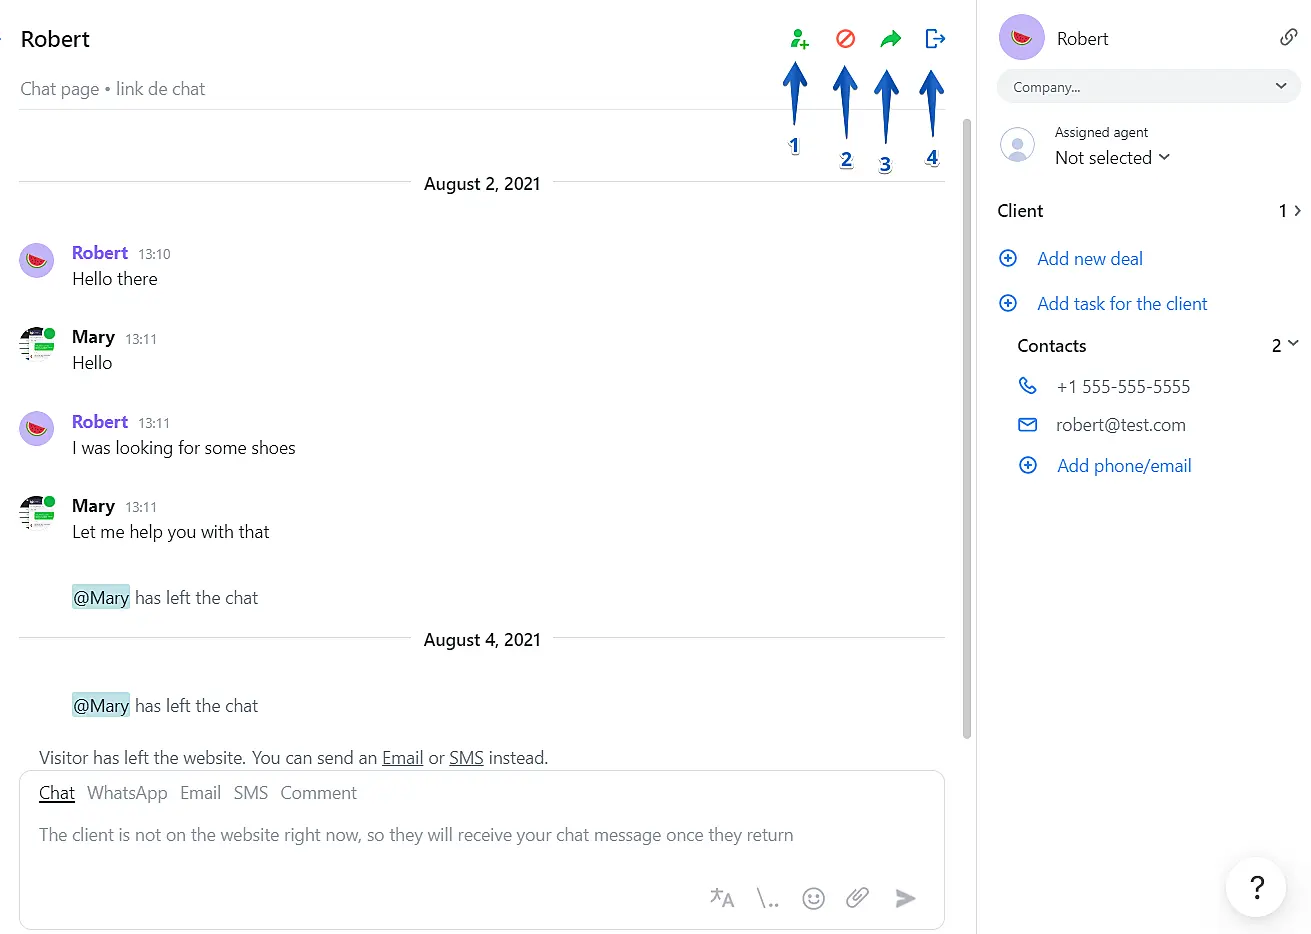Open the emoji picker
Viewport: 1311px width, 934px height.
pyautogui.click(x=814, y=898)
